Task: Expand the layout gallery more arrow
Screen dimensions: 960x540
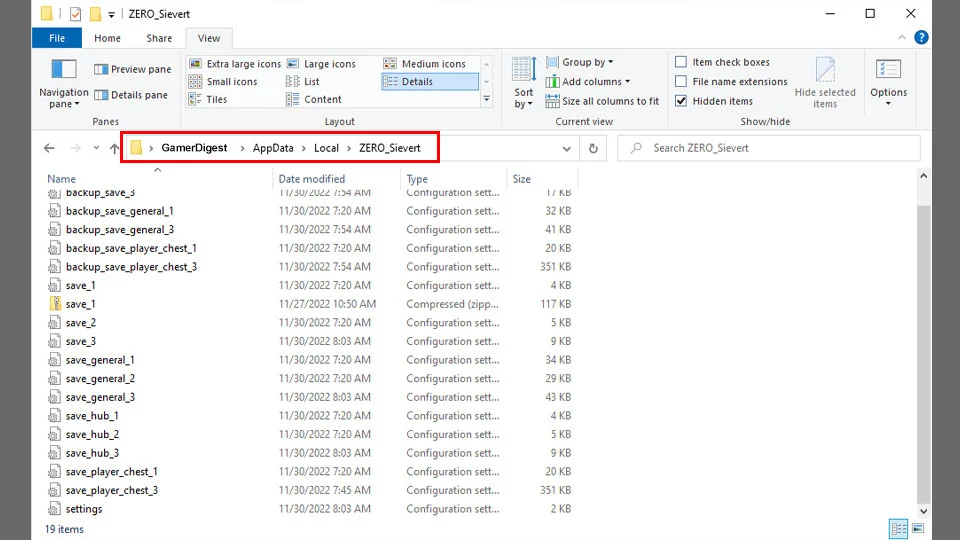Action: pos(487,99)
